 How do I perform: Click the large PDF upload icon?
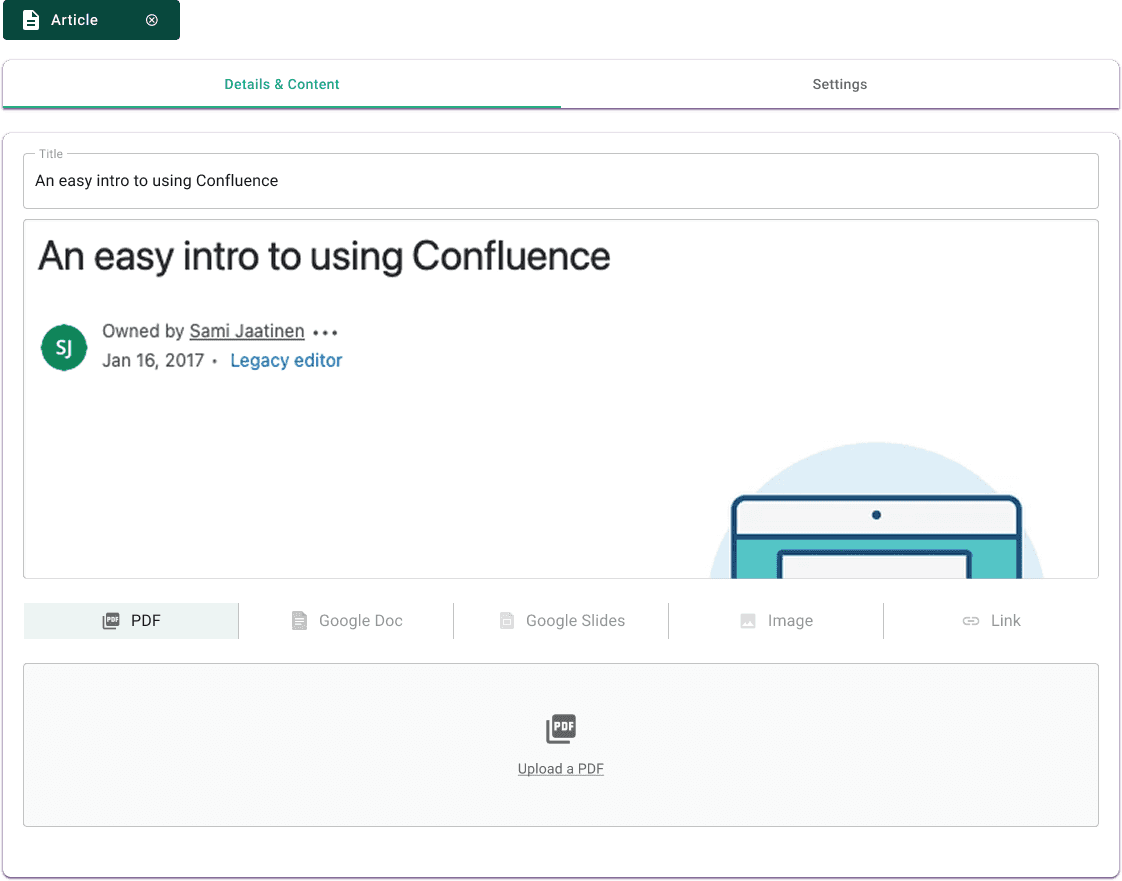561,729
